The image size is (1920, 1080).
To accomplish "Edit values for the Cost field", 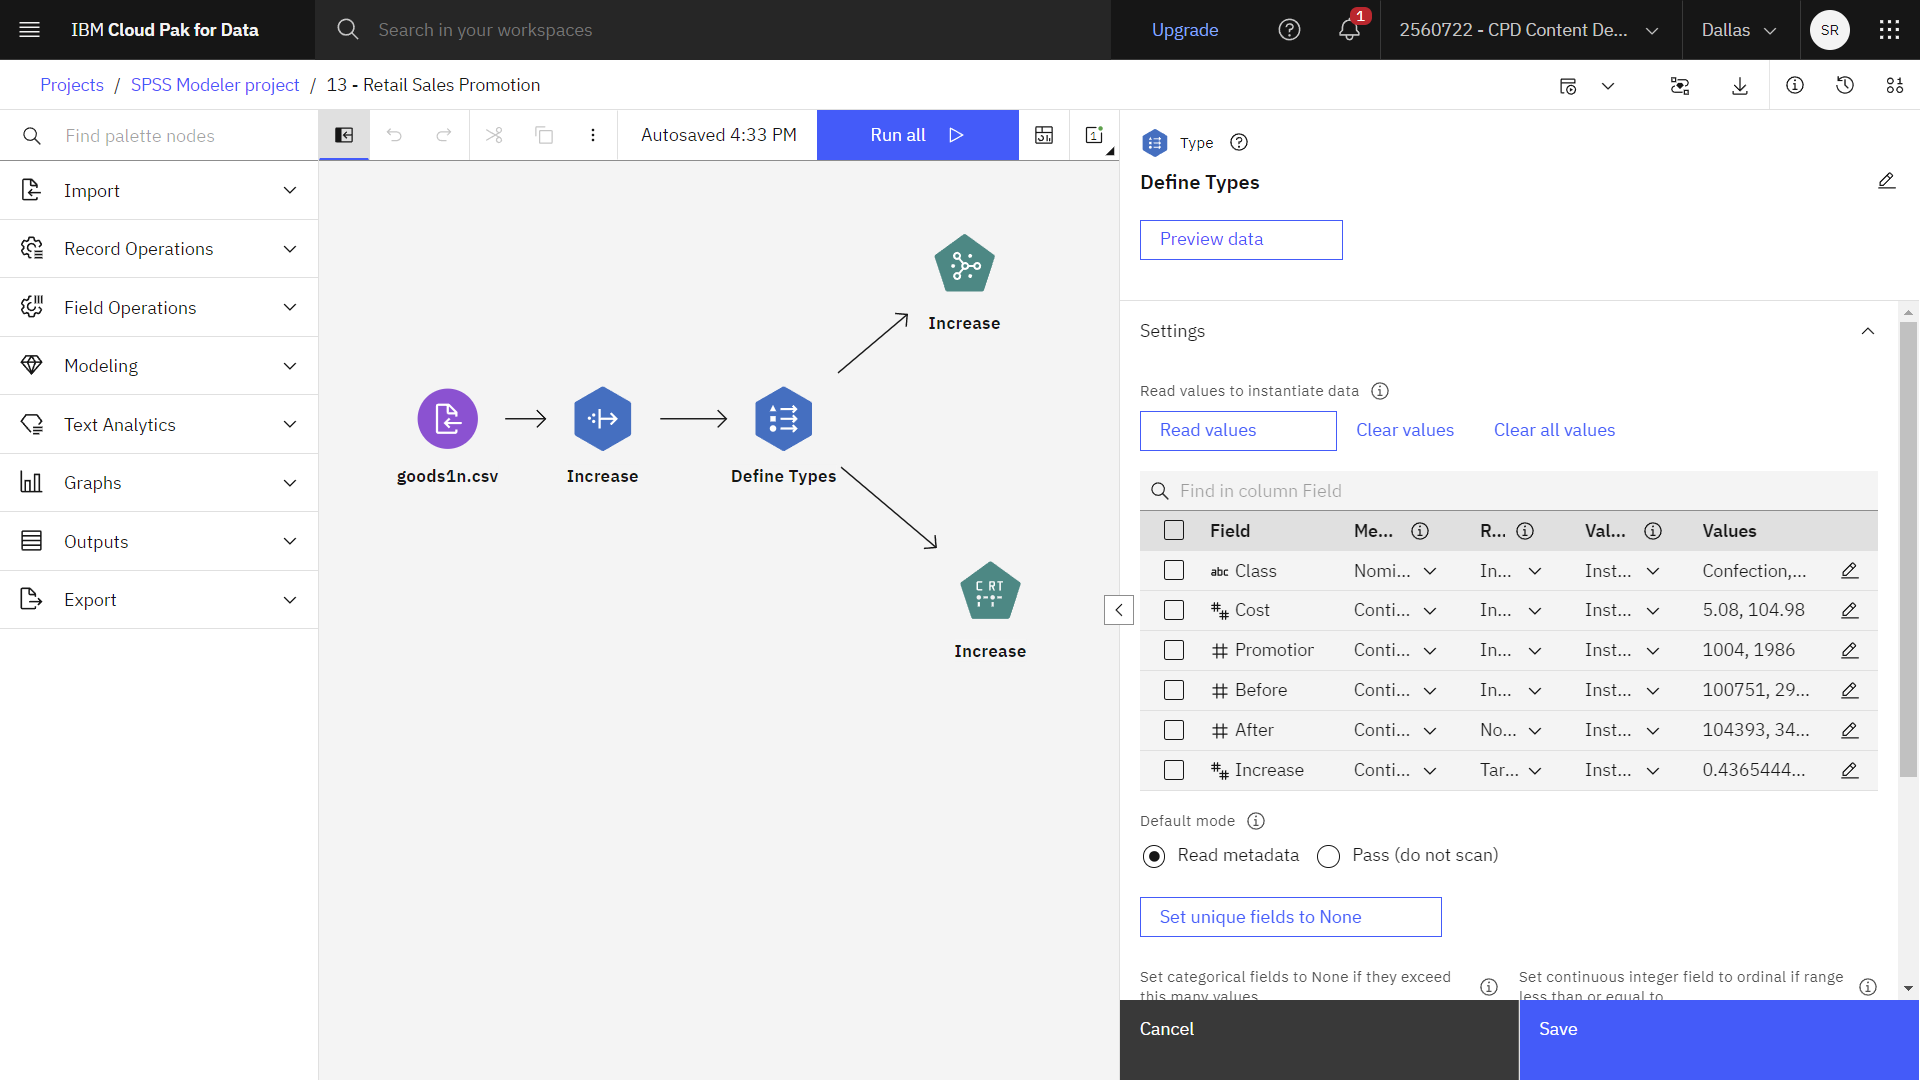I will [x=1849, y=610].
